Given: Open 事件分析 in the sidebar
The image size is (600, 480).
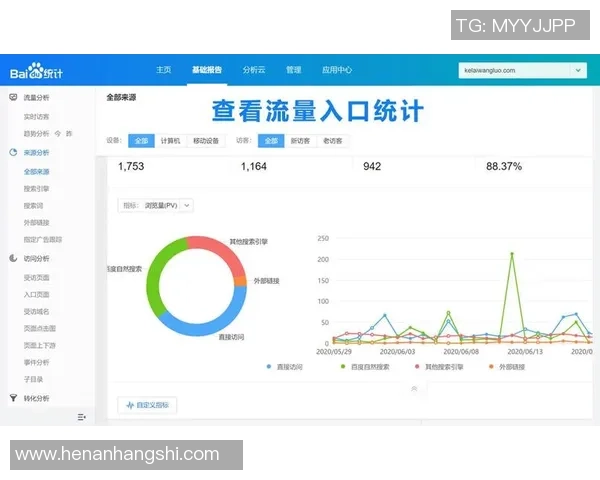Looking at the screenshot, I should tap(36, 362).
